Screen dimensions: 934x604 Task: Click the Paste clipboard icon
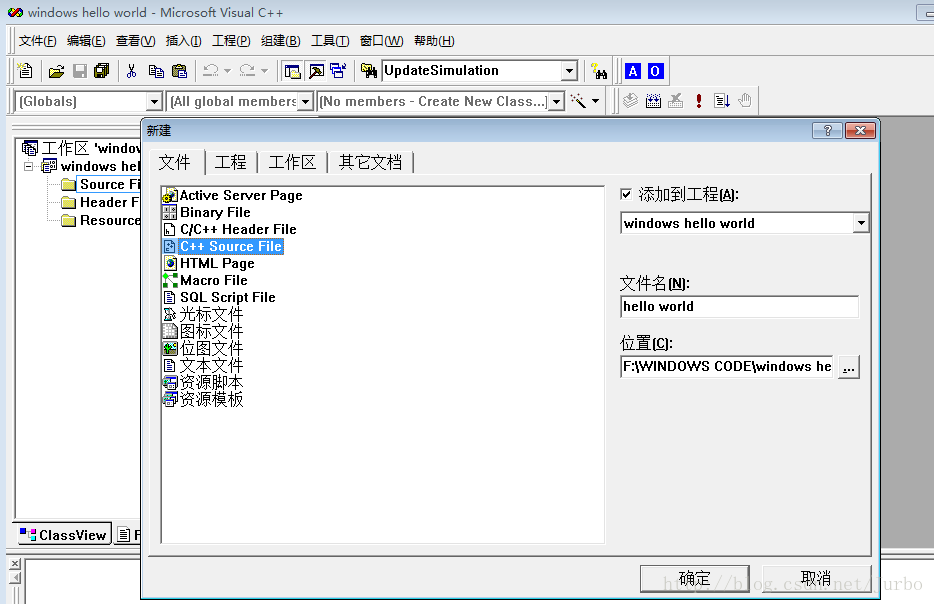pyautogui.click(x=179, y=71)
